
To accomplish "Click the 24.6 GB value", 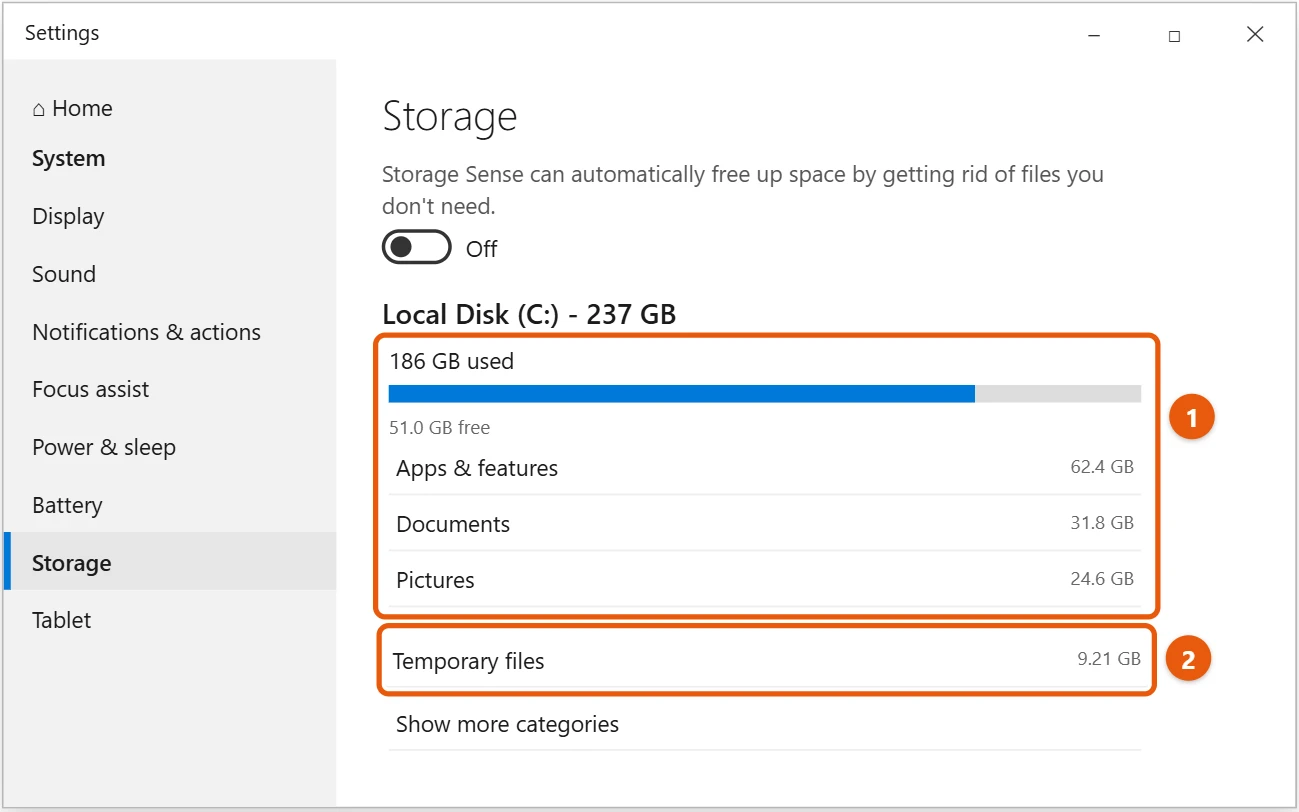I will pyautogui.click(x=1102, y=578).
